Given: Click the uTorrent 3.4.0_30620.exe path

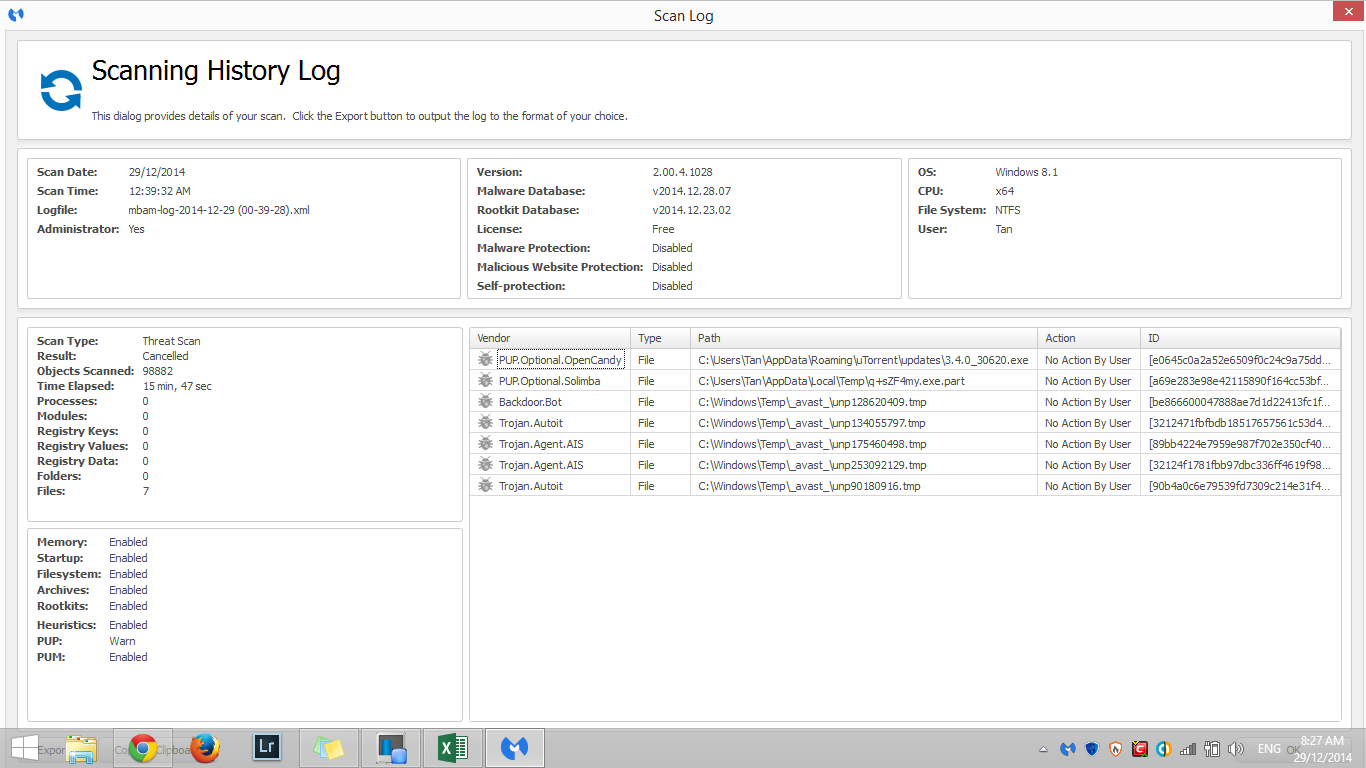Looking at the screenshot, I should [x=863, y=360].
